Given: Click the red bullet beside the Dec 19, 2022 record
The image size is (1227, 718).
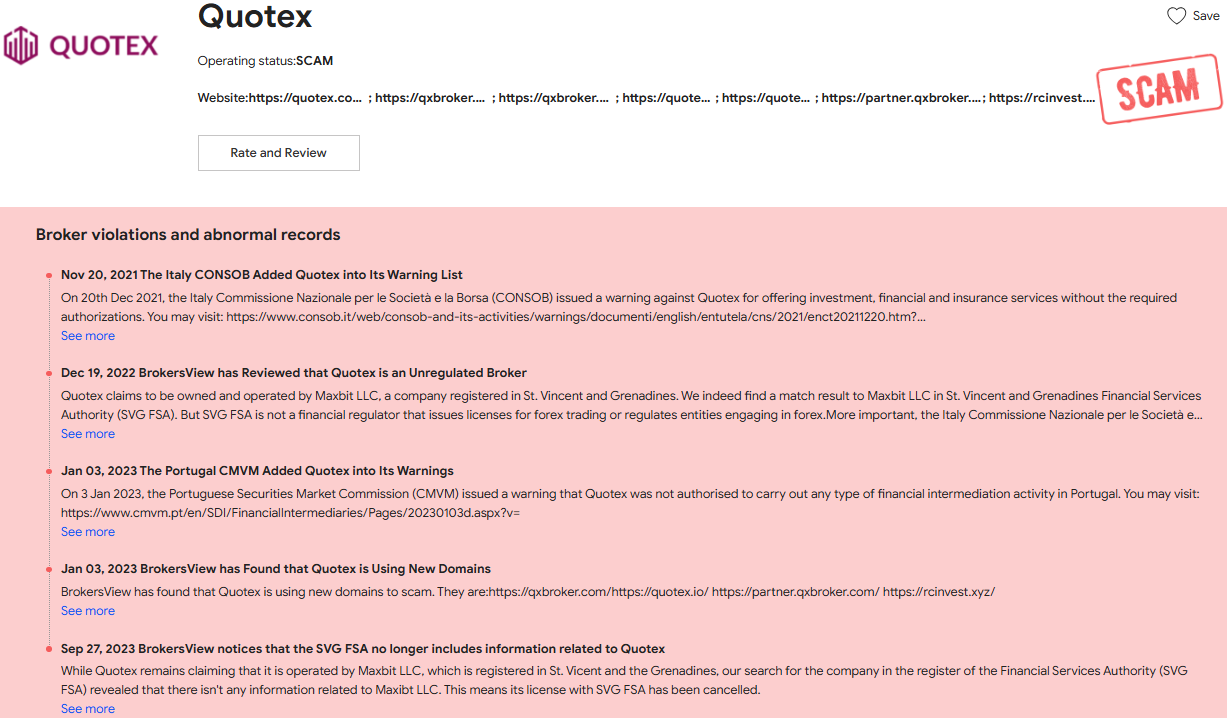Looking at the screenshot, I should (48, 373).
